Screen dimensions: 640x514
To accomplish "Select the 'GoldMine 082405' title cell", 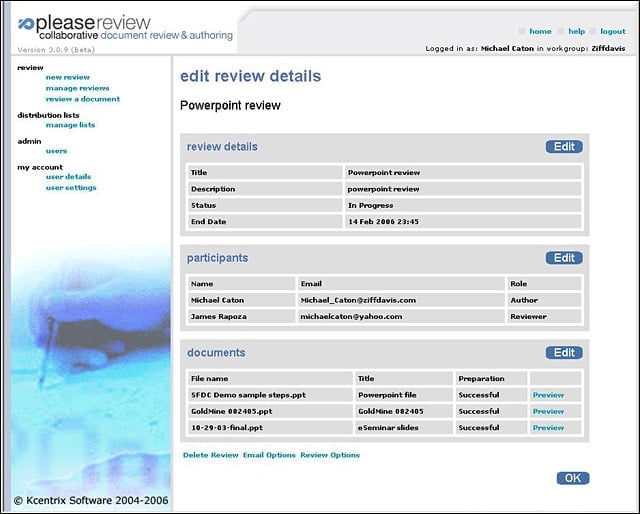I will point(404,412).
